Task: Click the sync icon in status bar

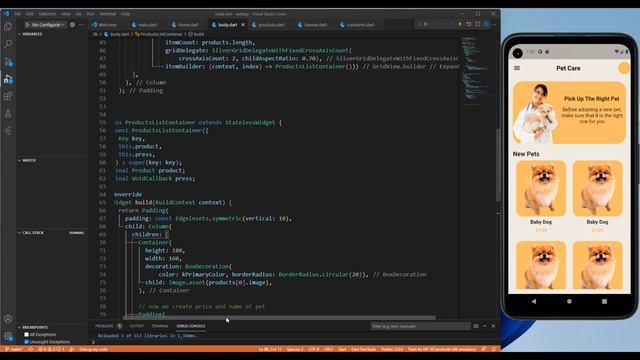Action: pyautogui.click(x=31, y=349)
